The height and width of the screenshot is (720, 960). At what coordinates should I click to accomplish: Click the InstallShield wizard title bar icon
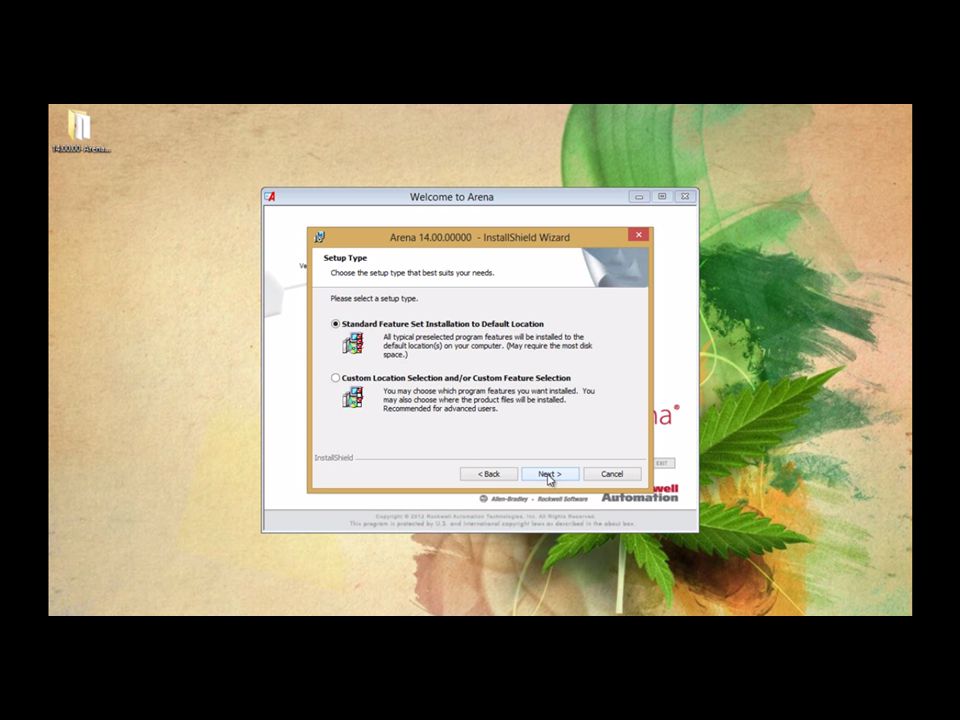[x=320, y=237]
